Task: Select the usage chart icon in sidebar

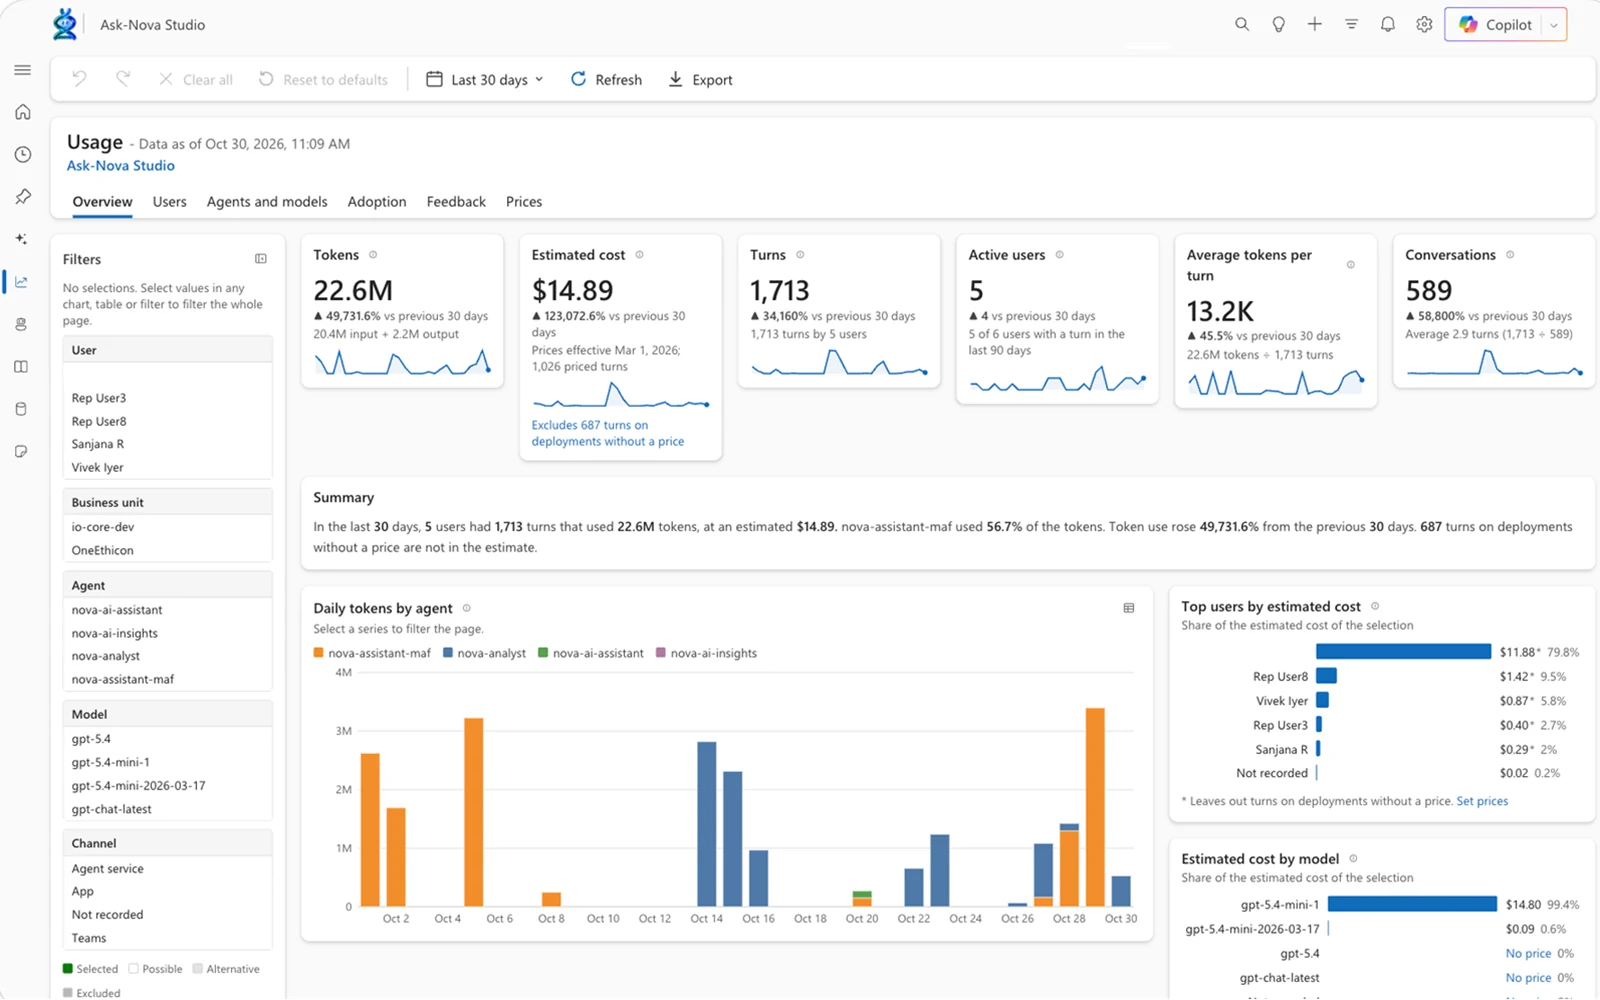Action: point(22,282)
